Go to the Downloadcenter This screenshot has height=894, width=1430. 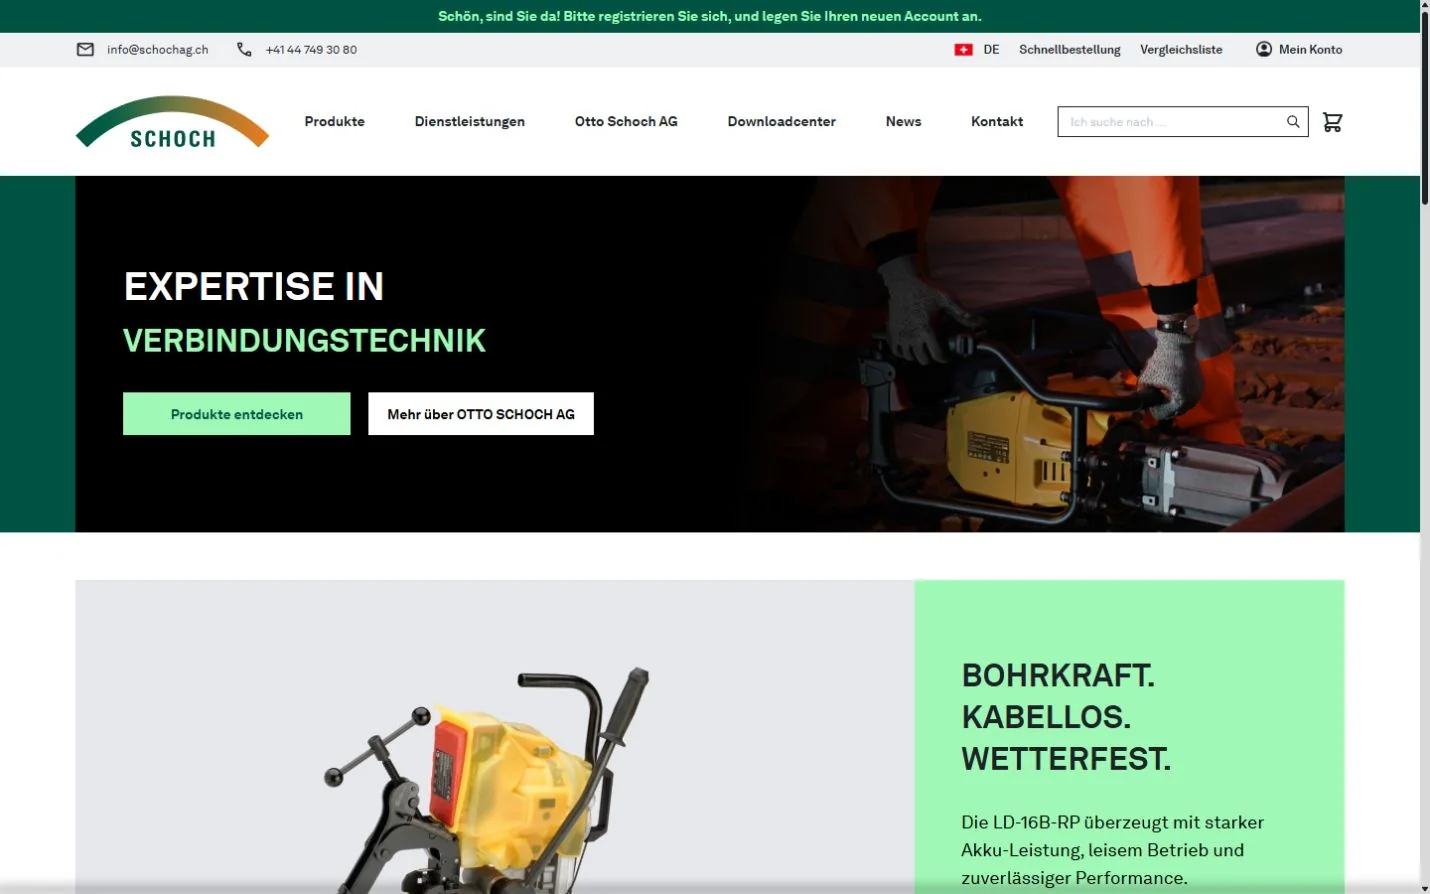tap(782, 121)
